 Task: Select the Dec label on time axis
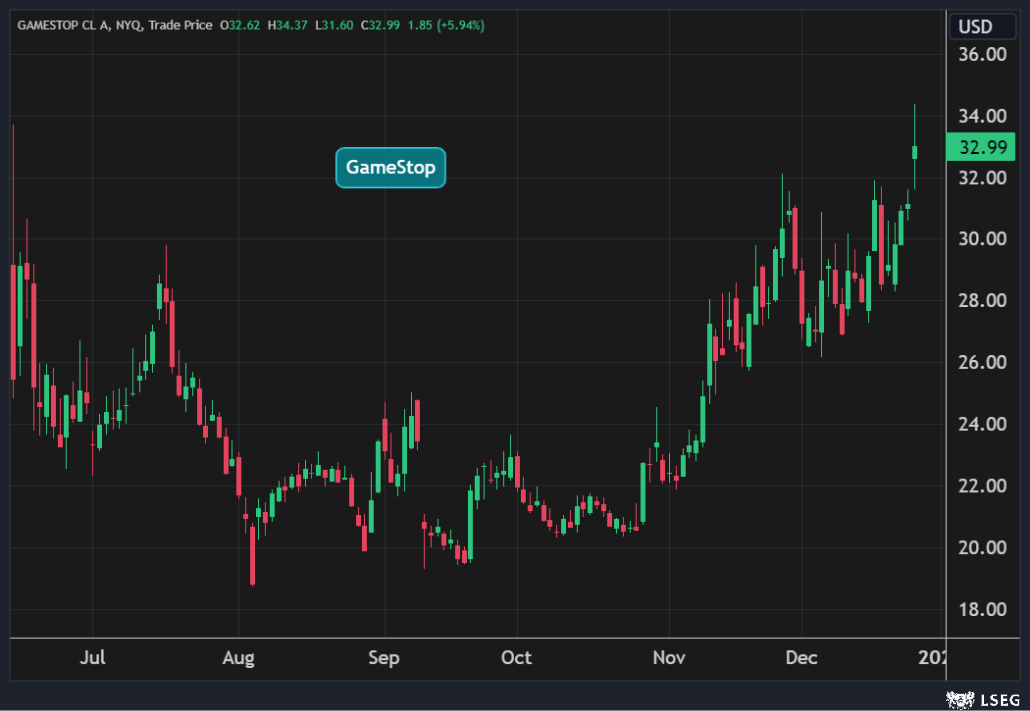[x=801, y=658]
